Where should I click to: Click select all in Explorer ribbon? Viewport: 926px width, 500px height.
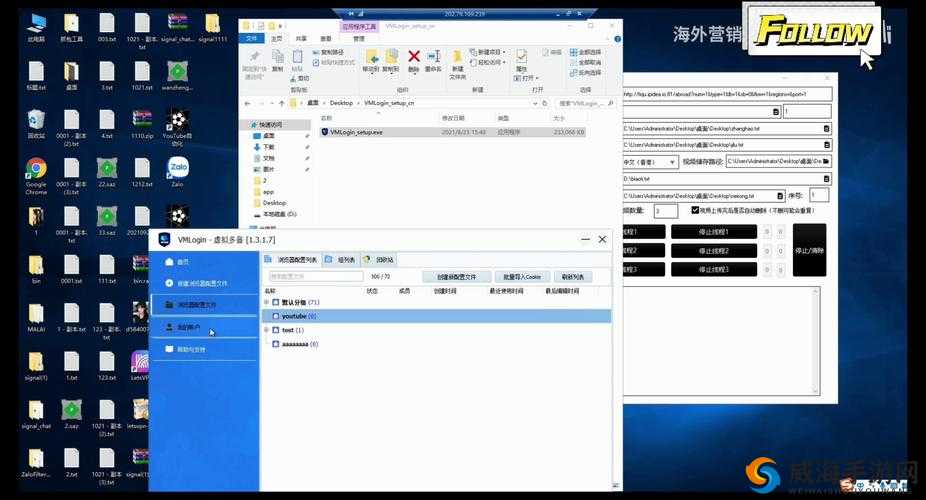[x=586, y=52]
